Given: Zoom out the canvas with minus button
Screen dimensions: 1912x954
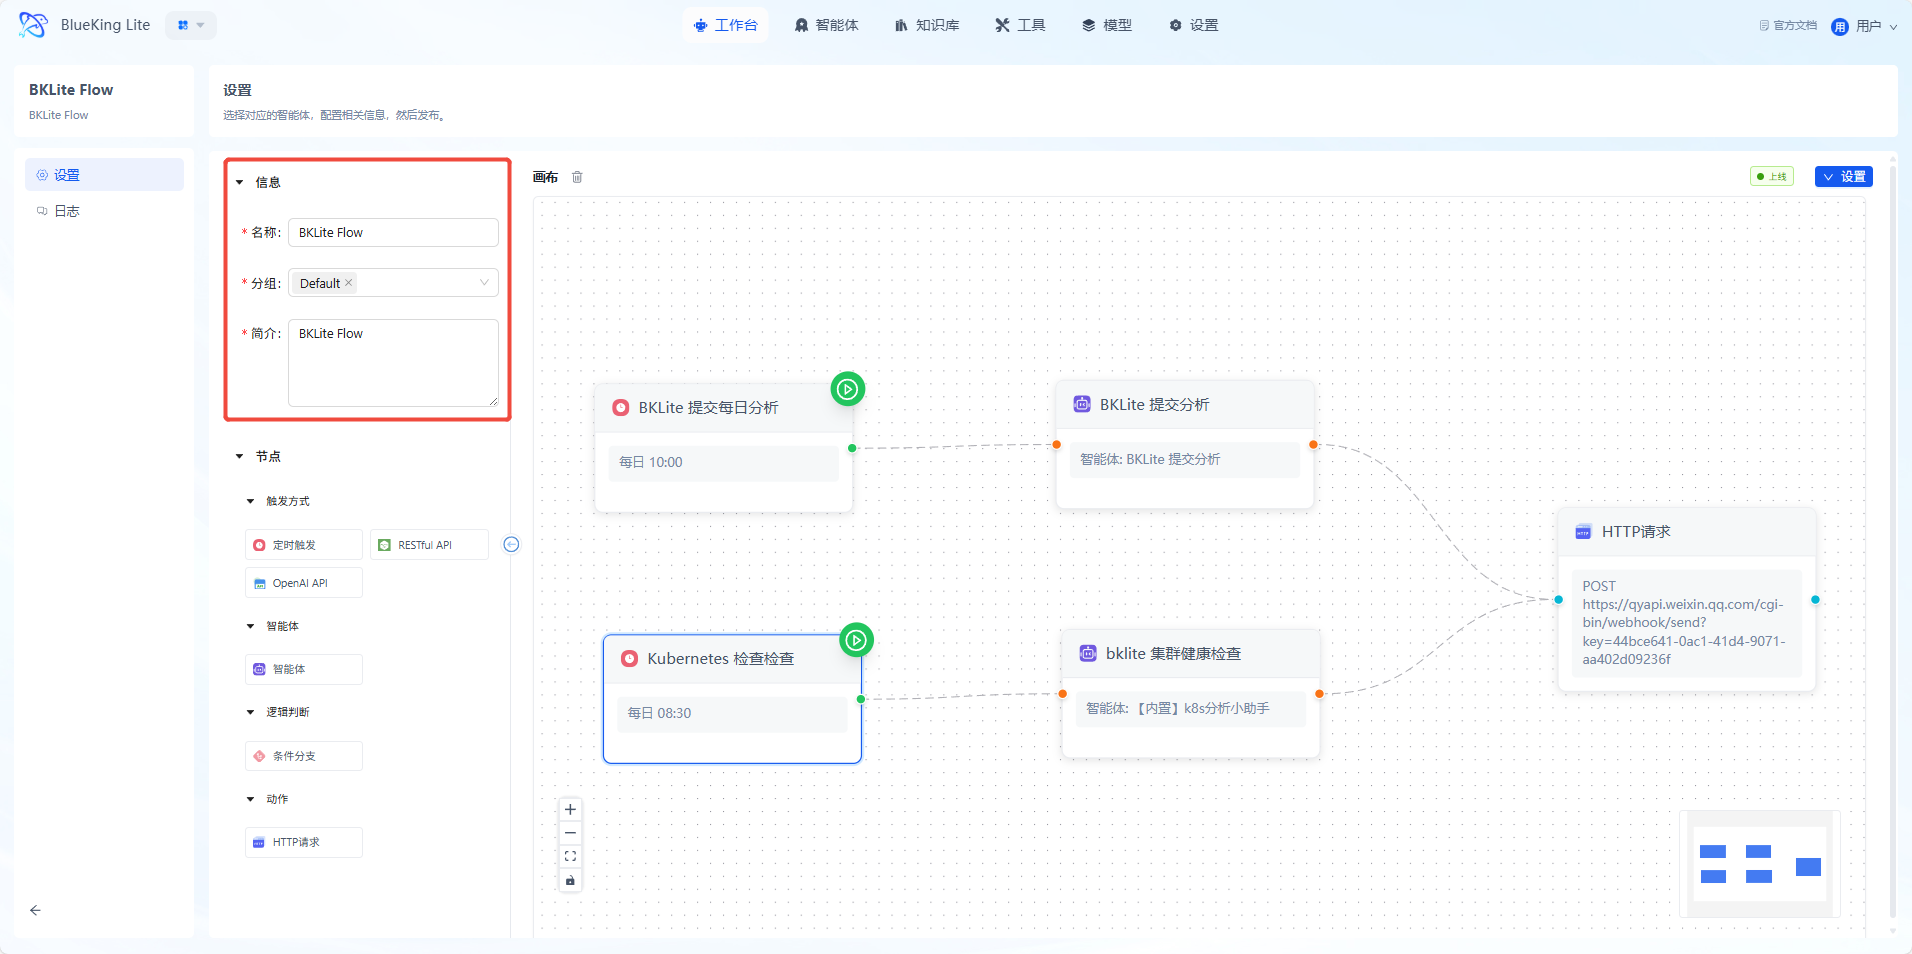Looking at the screenshot, I should point(570,833).
